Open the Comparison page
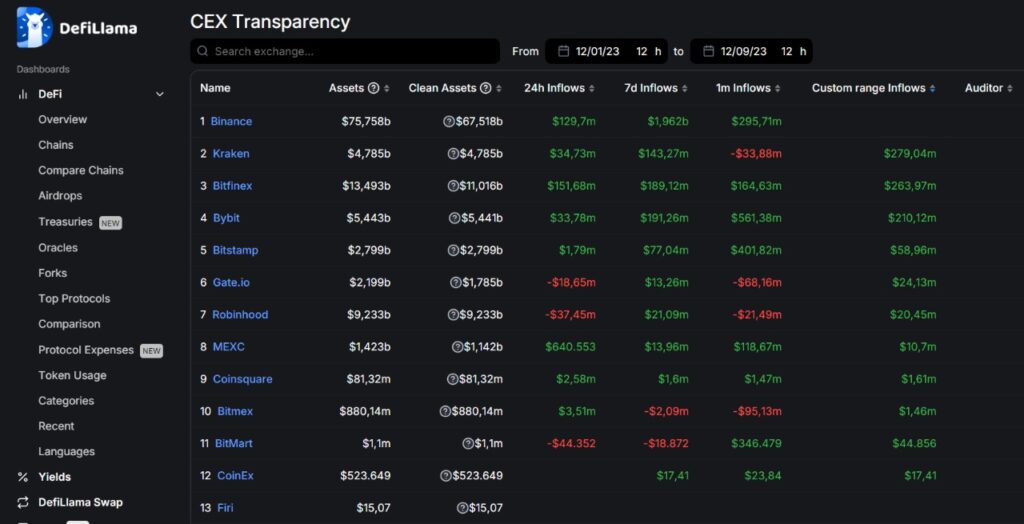Screen dimensions: 1024x524 point(69,324)
